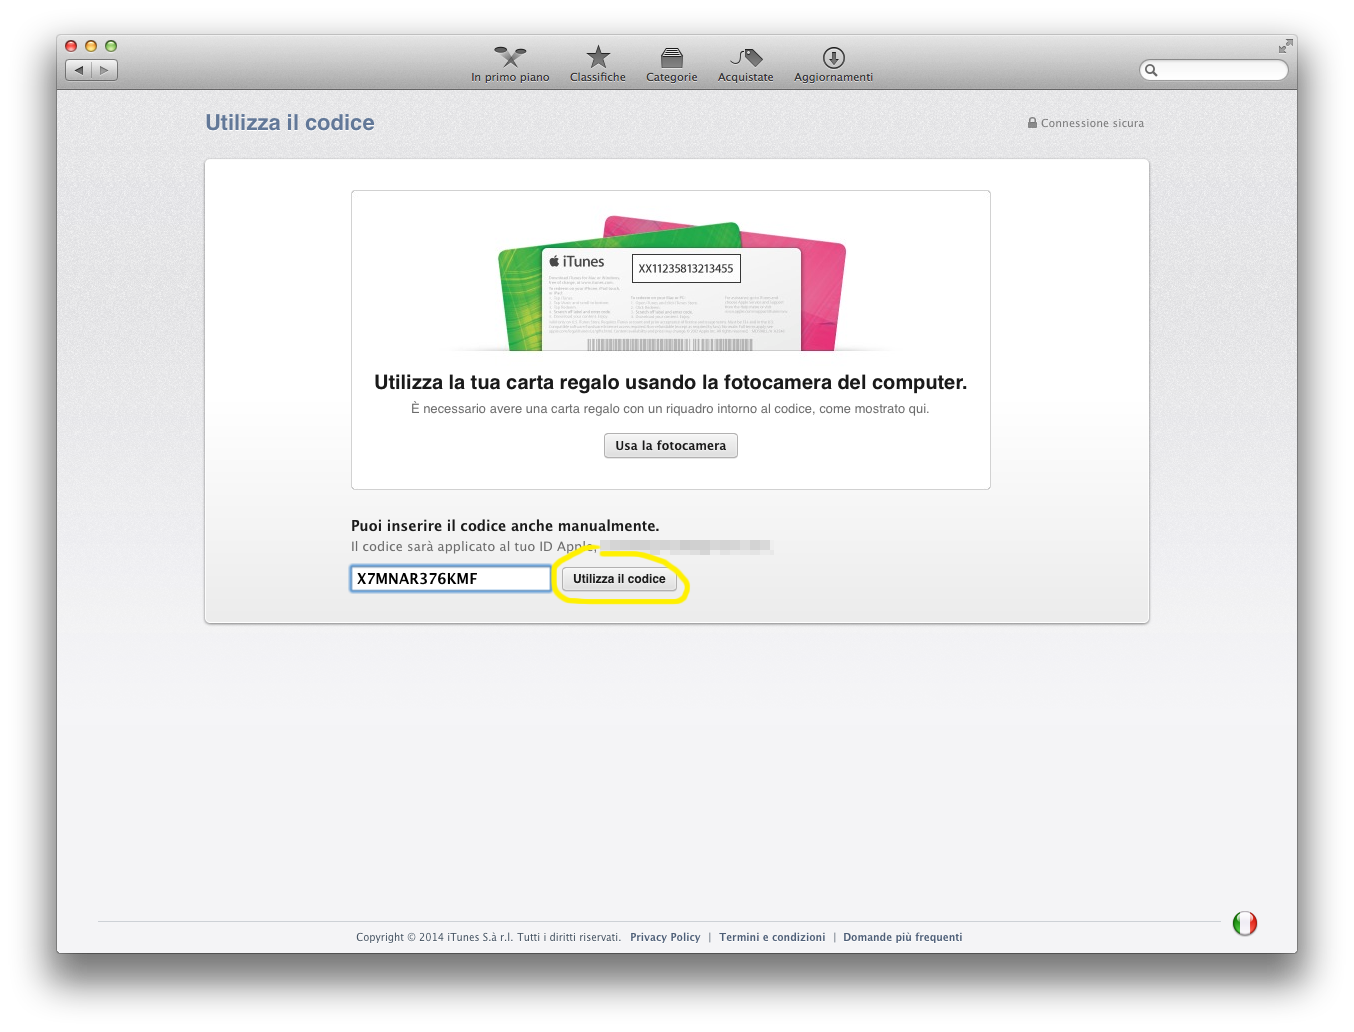Open the Acquistate purchases tab

coord(746,64)
